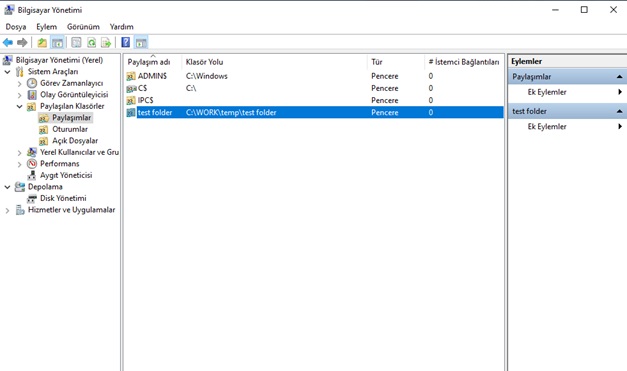Select the C$ share row

314,88
